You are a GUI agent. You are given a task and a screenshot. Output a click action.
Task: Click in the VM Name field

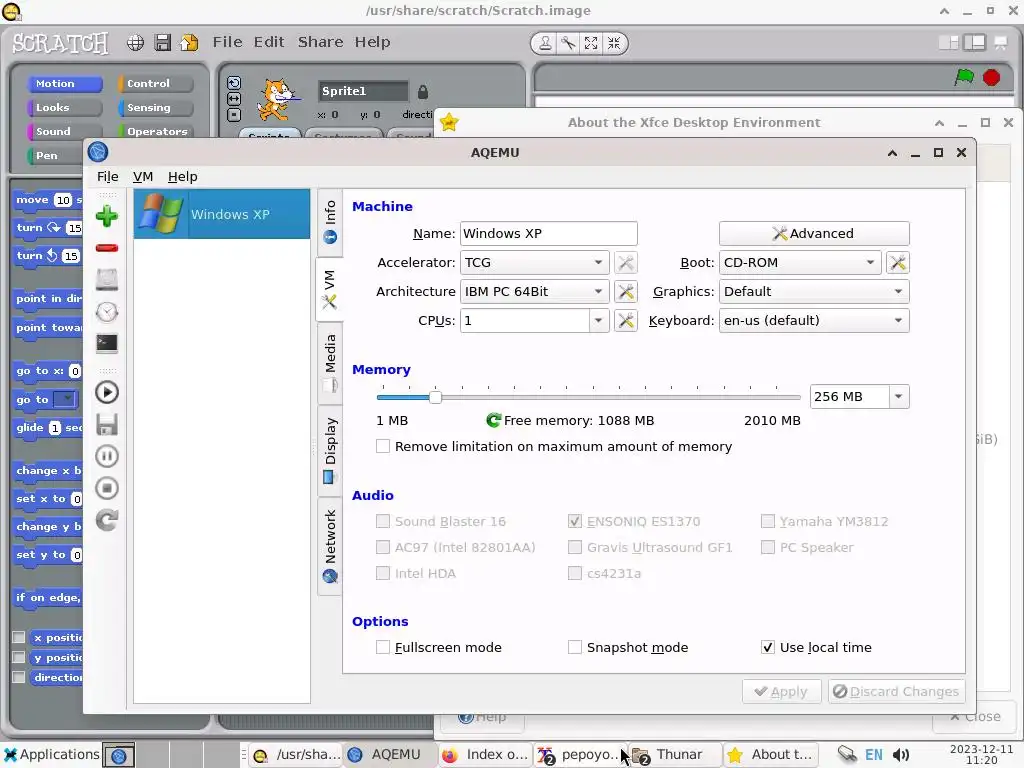point(549,233)
